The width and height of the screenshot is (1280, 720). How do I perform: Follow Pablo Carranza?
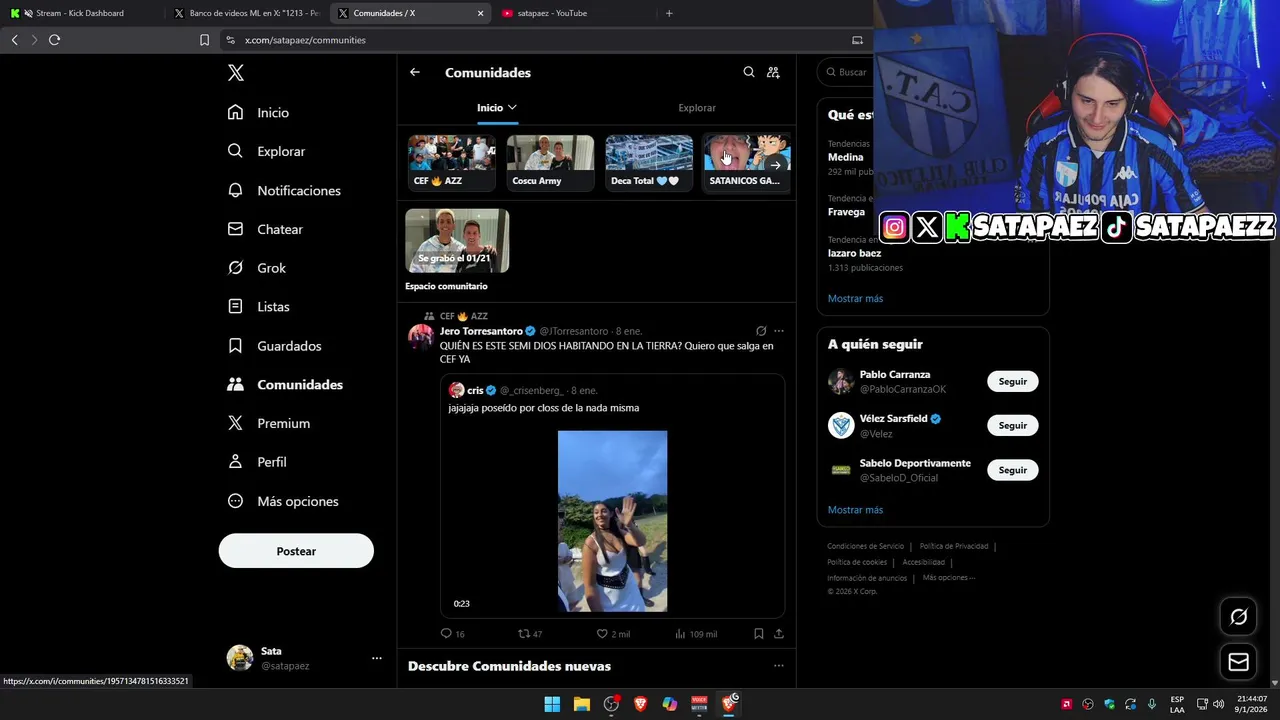coord(1012,381)
